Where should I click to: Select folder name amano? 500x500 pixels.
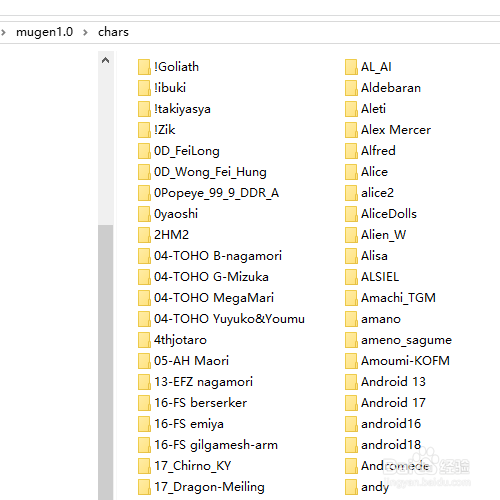pos(381,319)
